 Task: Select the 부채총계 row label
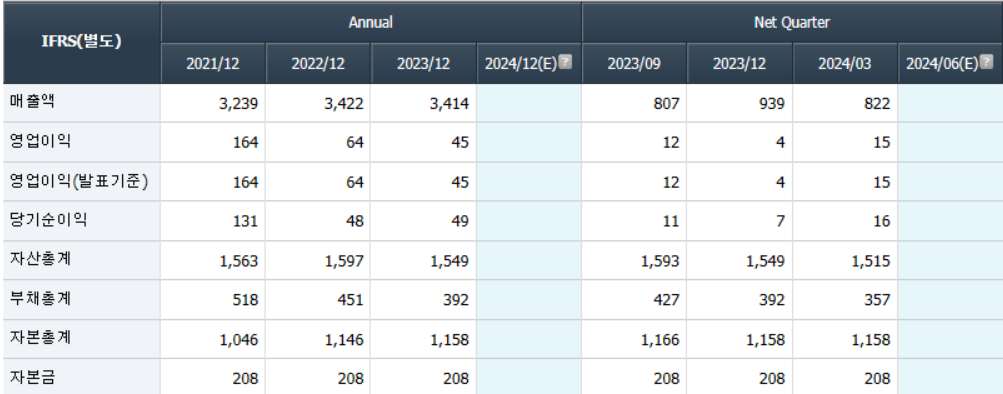pos(40,299)
